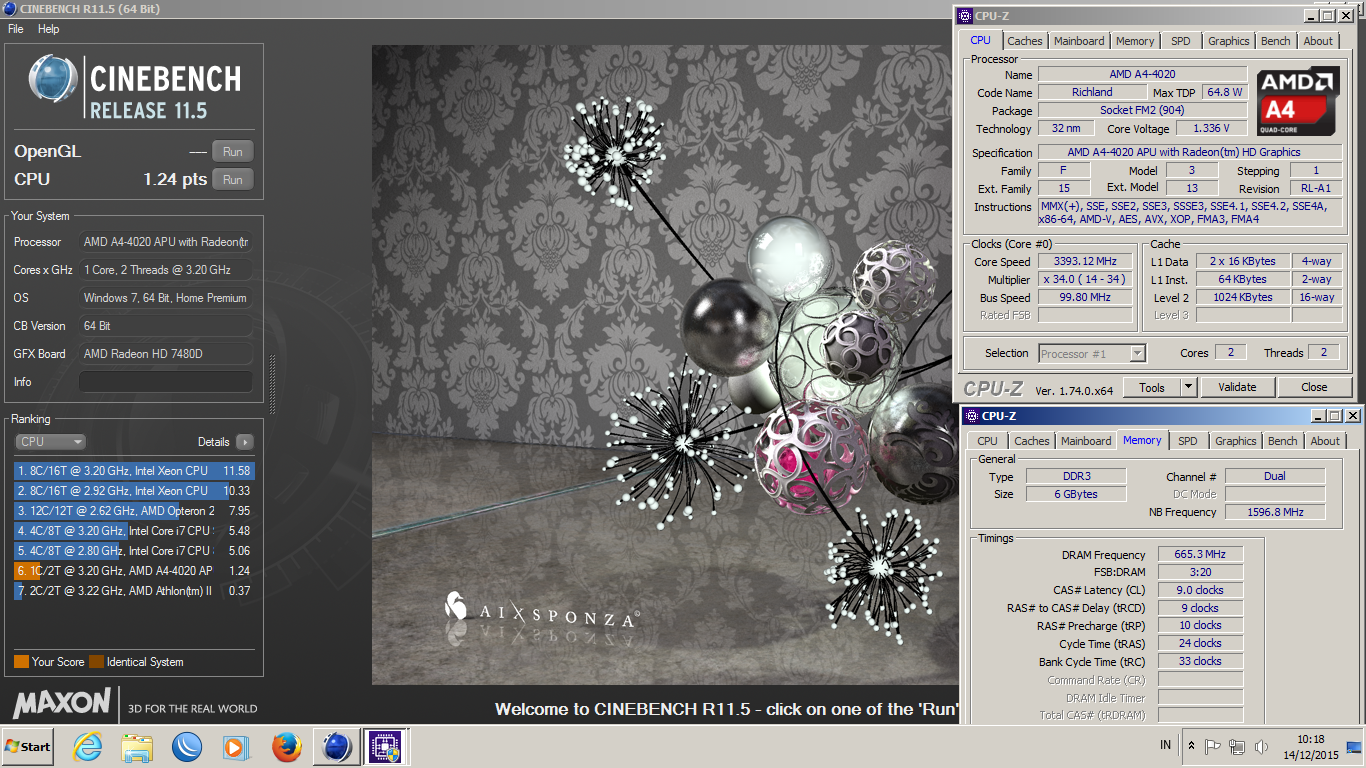
Task: Click the empty Info input field
Action: [166, 382]
